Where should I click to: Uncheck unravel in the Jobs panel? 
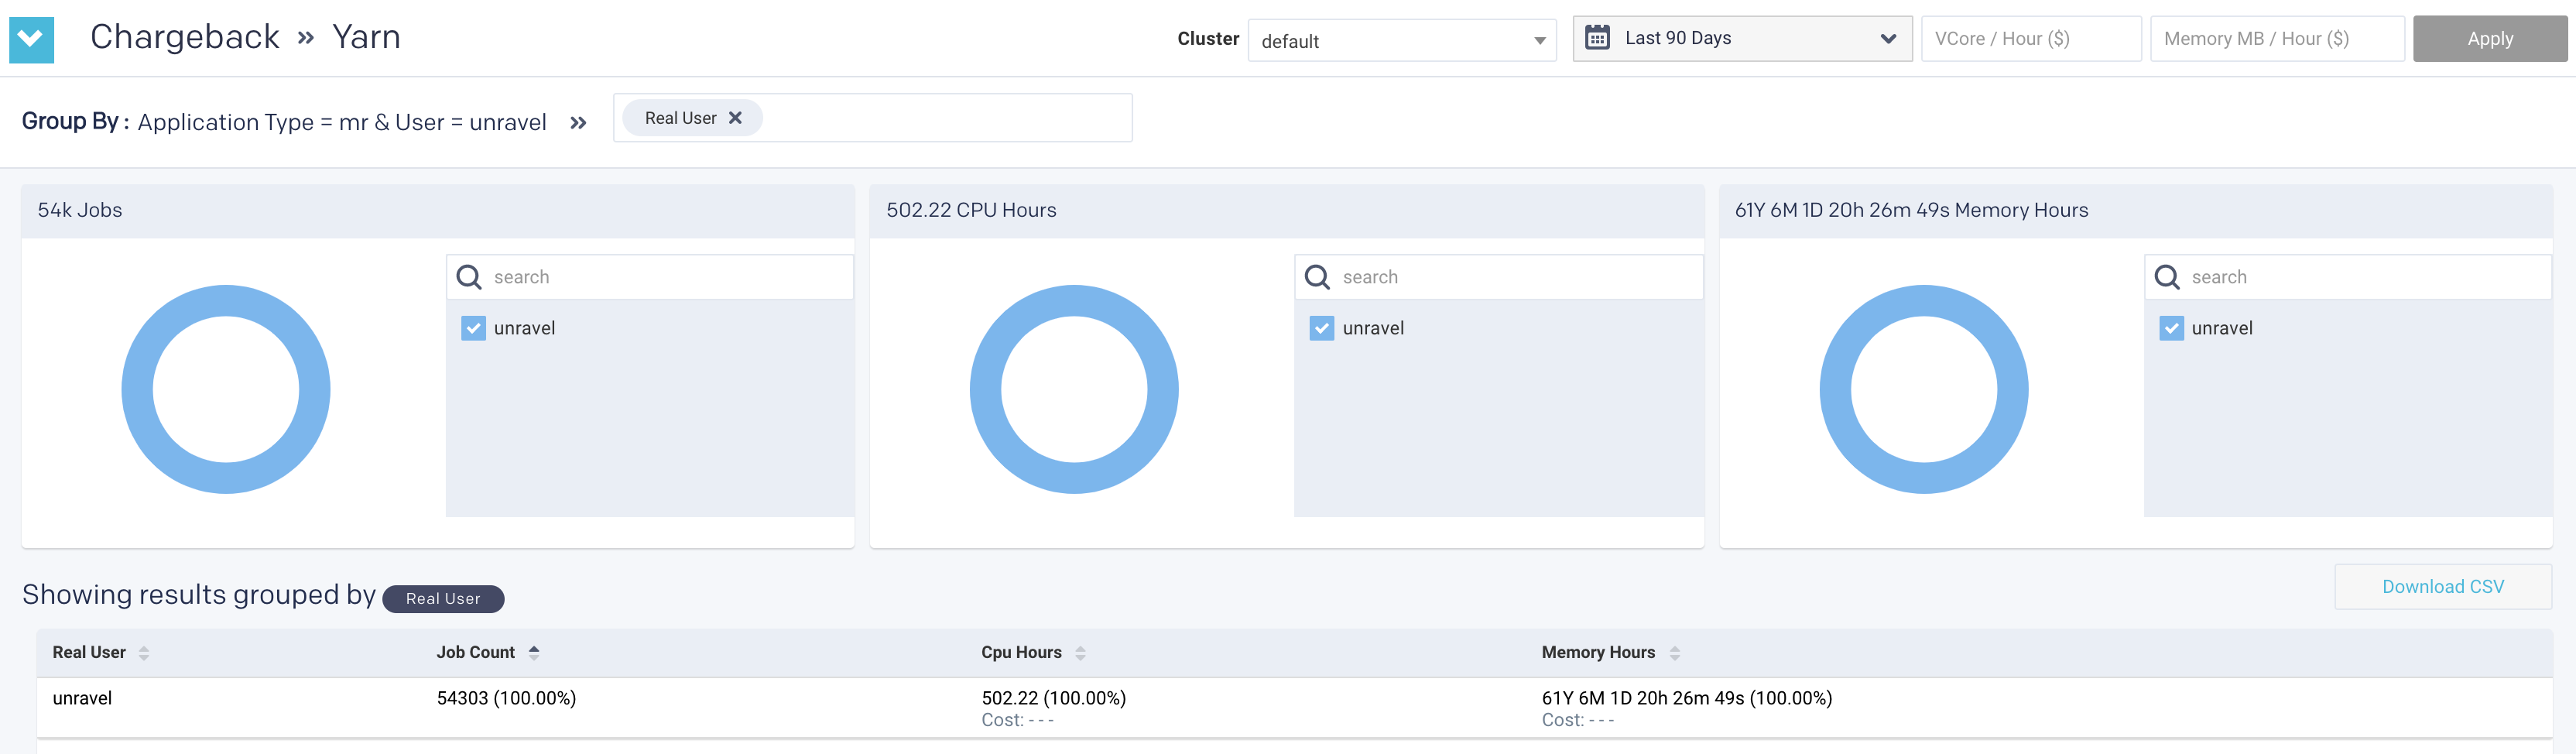click(x=473, y=328)
